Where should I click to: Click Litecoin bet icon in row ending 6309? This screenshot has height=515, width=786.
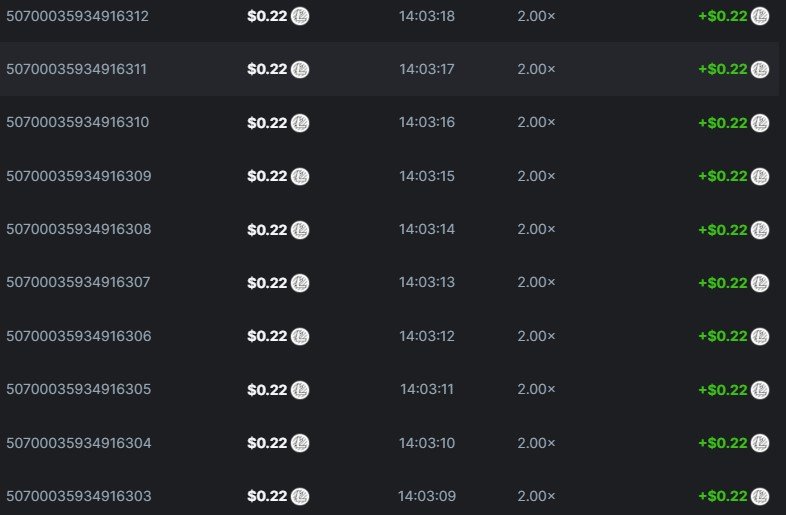300,176
